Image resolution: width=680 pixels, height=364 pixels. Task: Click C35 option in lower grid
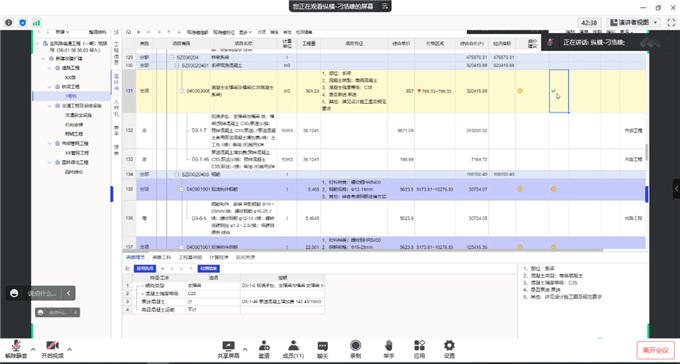pyautogui.click(x=213, y=293)
